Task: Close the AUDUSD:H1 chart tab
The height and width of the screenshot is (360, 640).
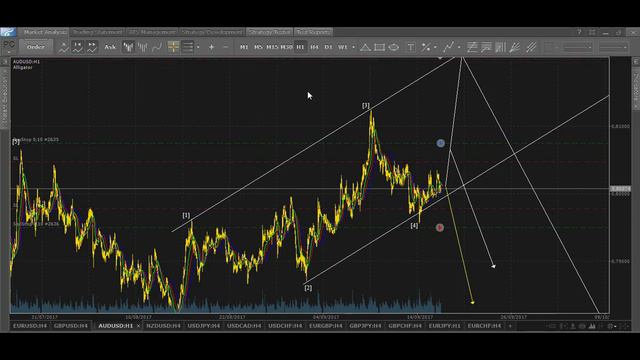Action: point(138,326)
